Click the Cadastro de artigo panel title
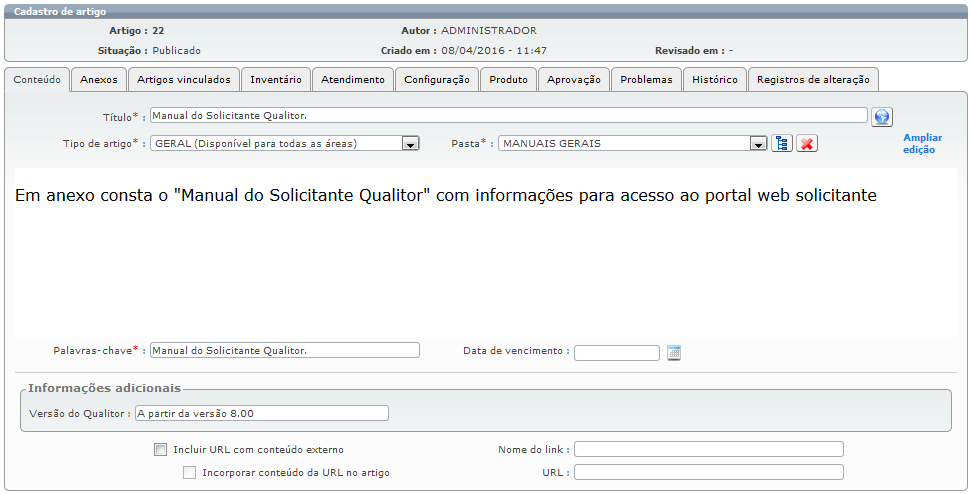971x494 pixels. click(x=60, y=11)
